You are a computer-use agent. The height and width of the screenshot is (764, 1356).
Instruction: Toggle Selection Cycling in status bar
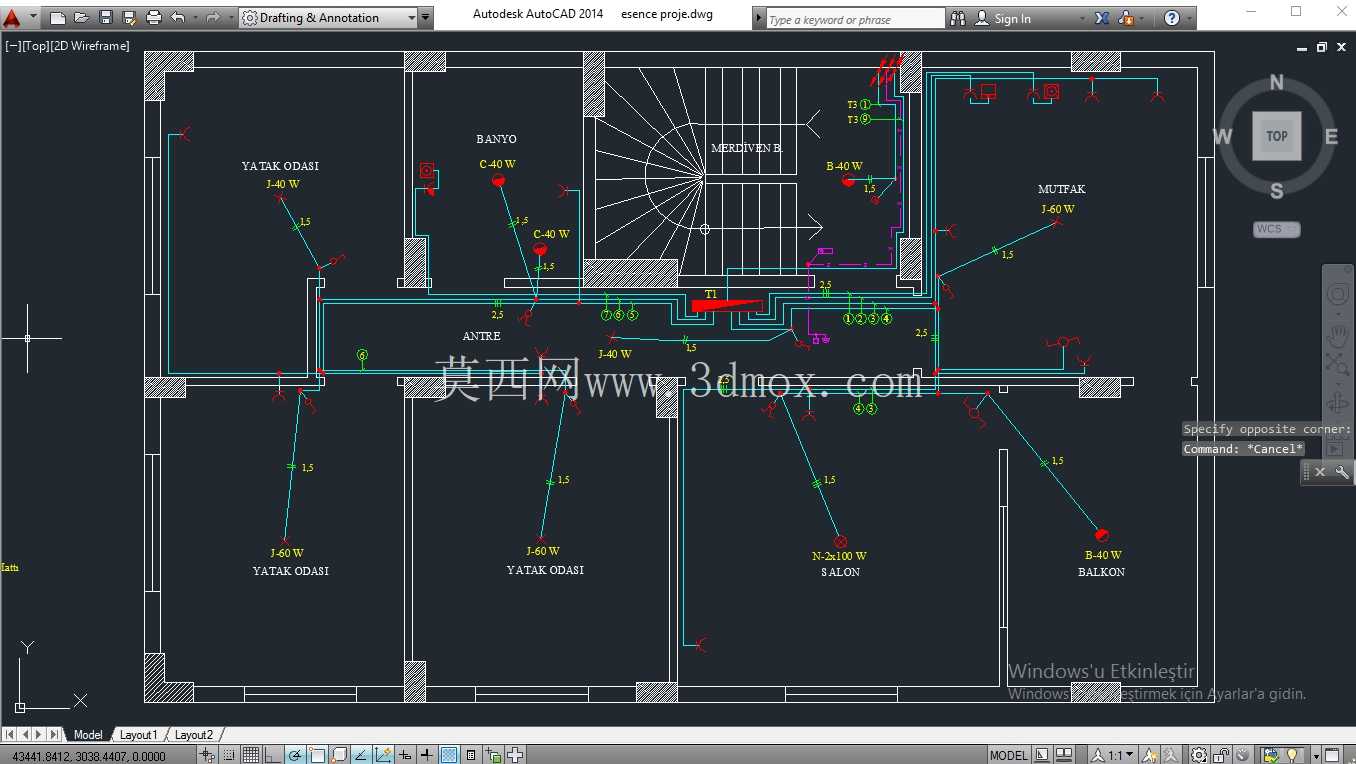[x=493, y=755]
